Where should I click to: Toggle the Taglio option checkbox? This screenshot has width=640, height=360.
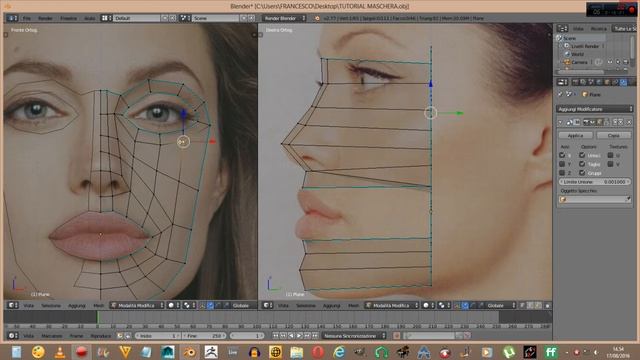coord(582,164)
